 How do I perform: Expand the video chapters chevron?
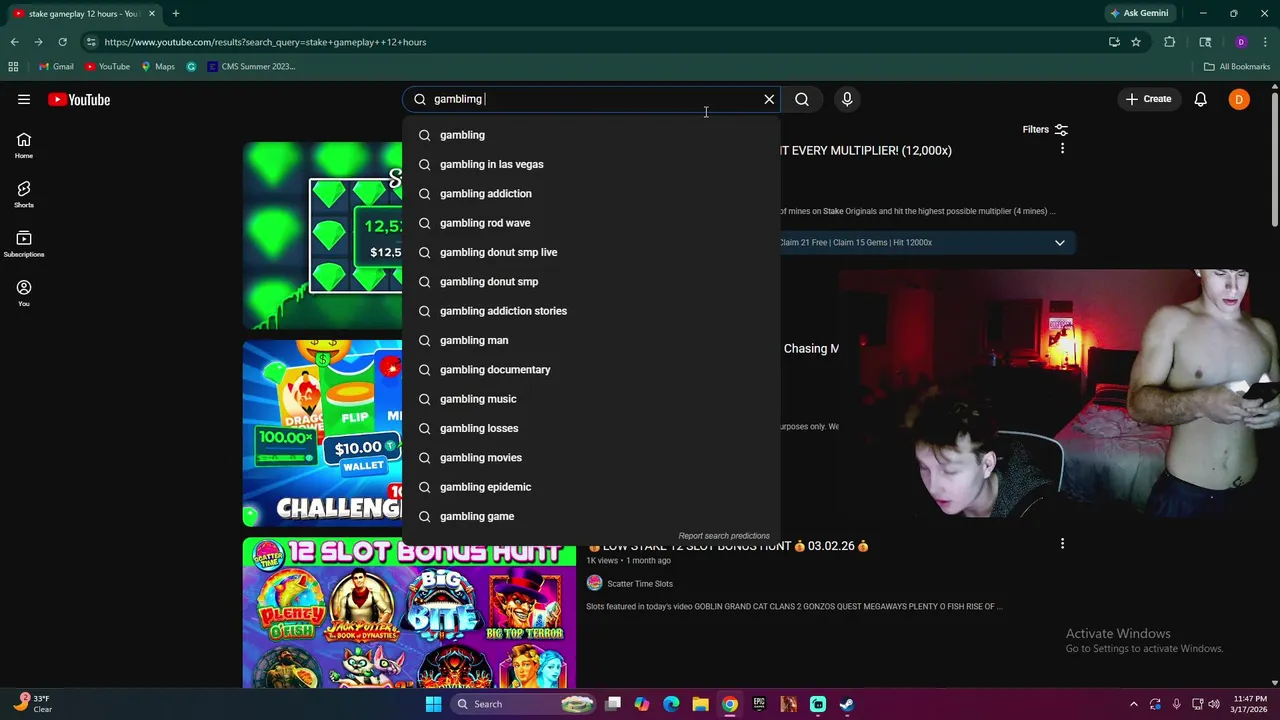click(1060, 243)
